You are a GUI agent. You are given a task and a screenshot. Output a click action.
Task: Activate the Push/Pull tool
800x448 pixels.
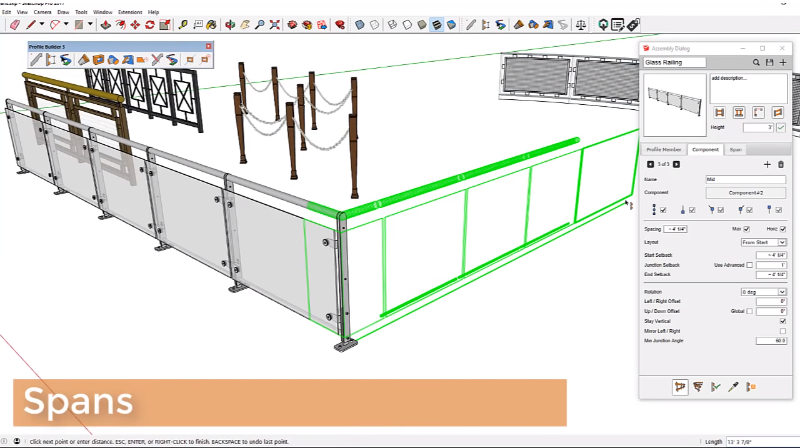point(105,24)
